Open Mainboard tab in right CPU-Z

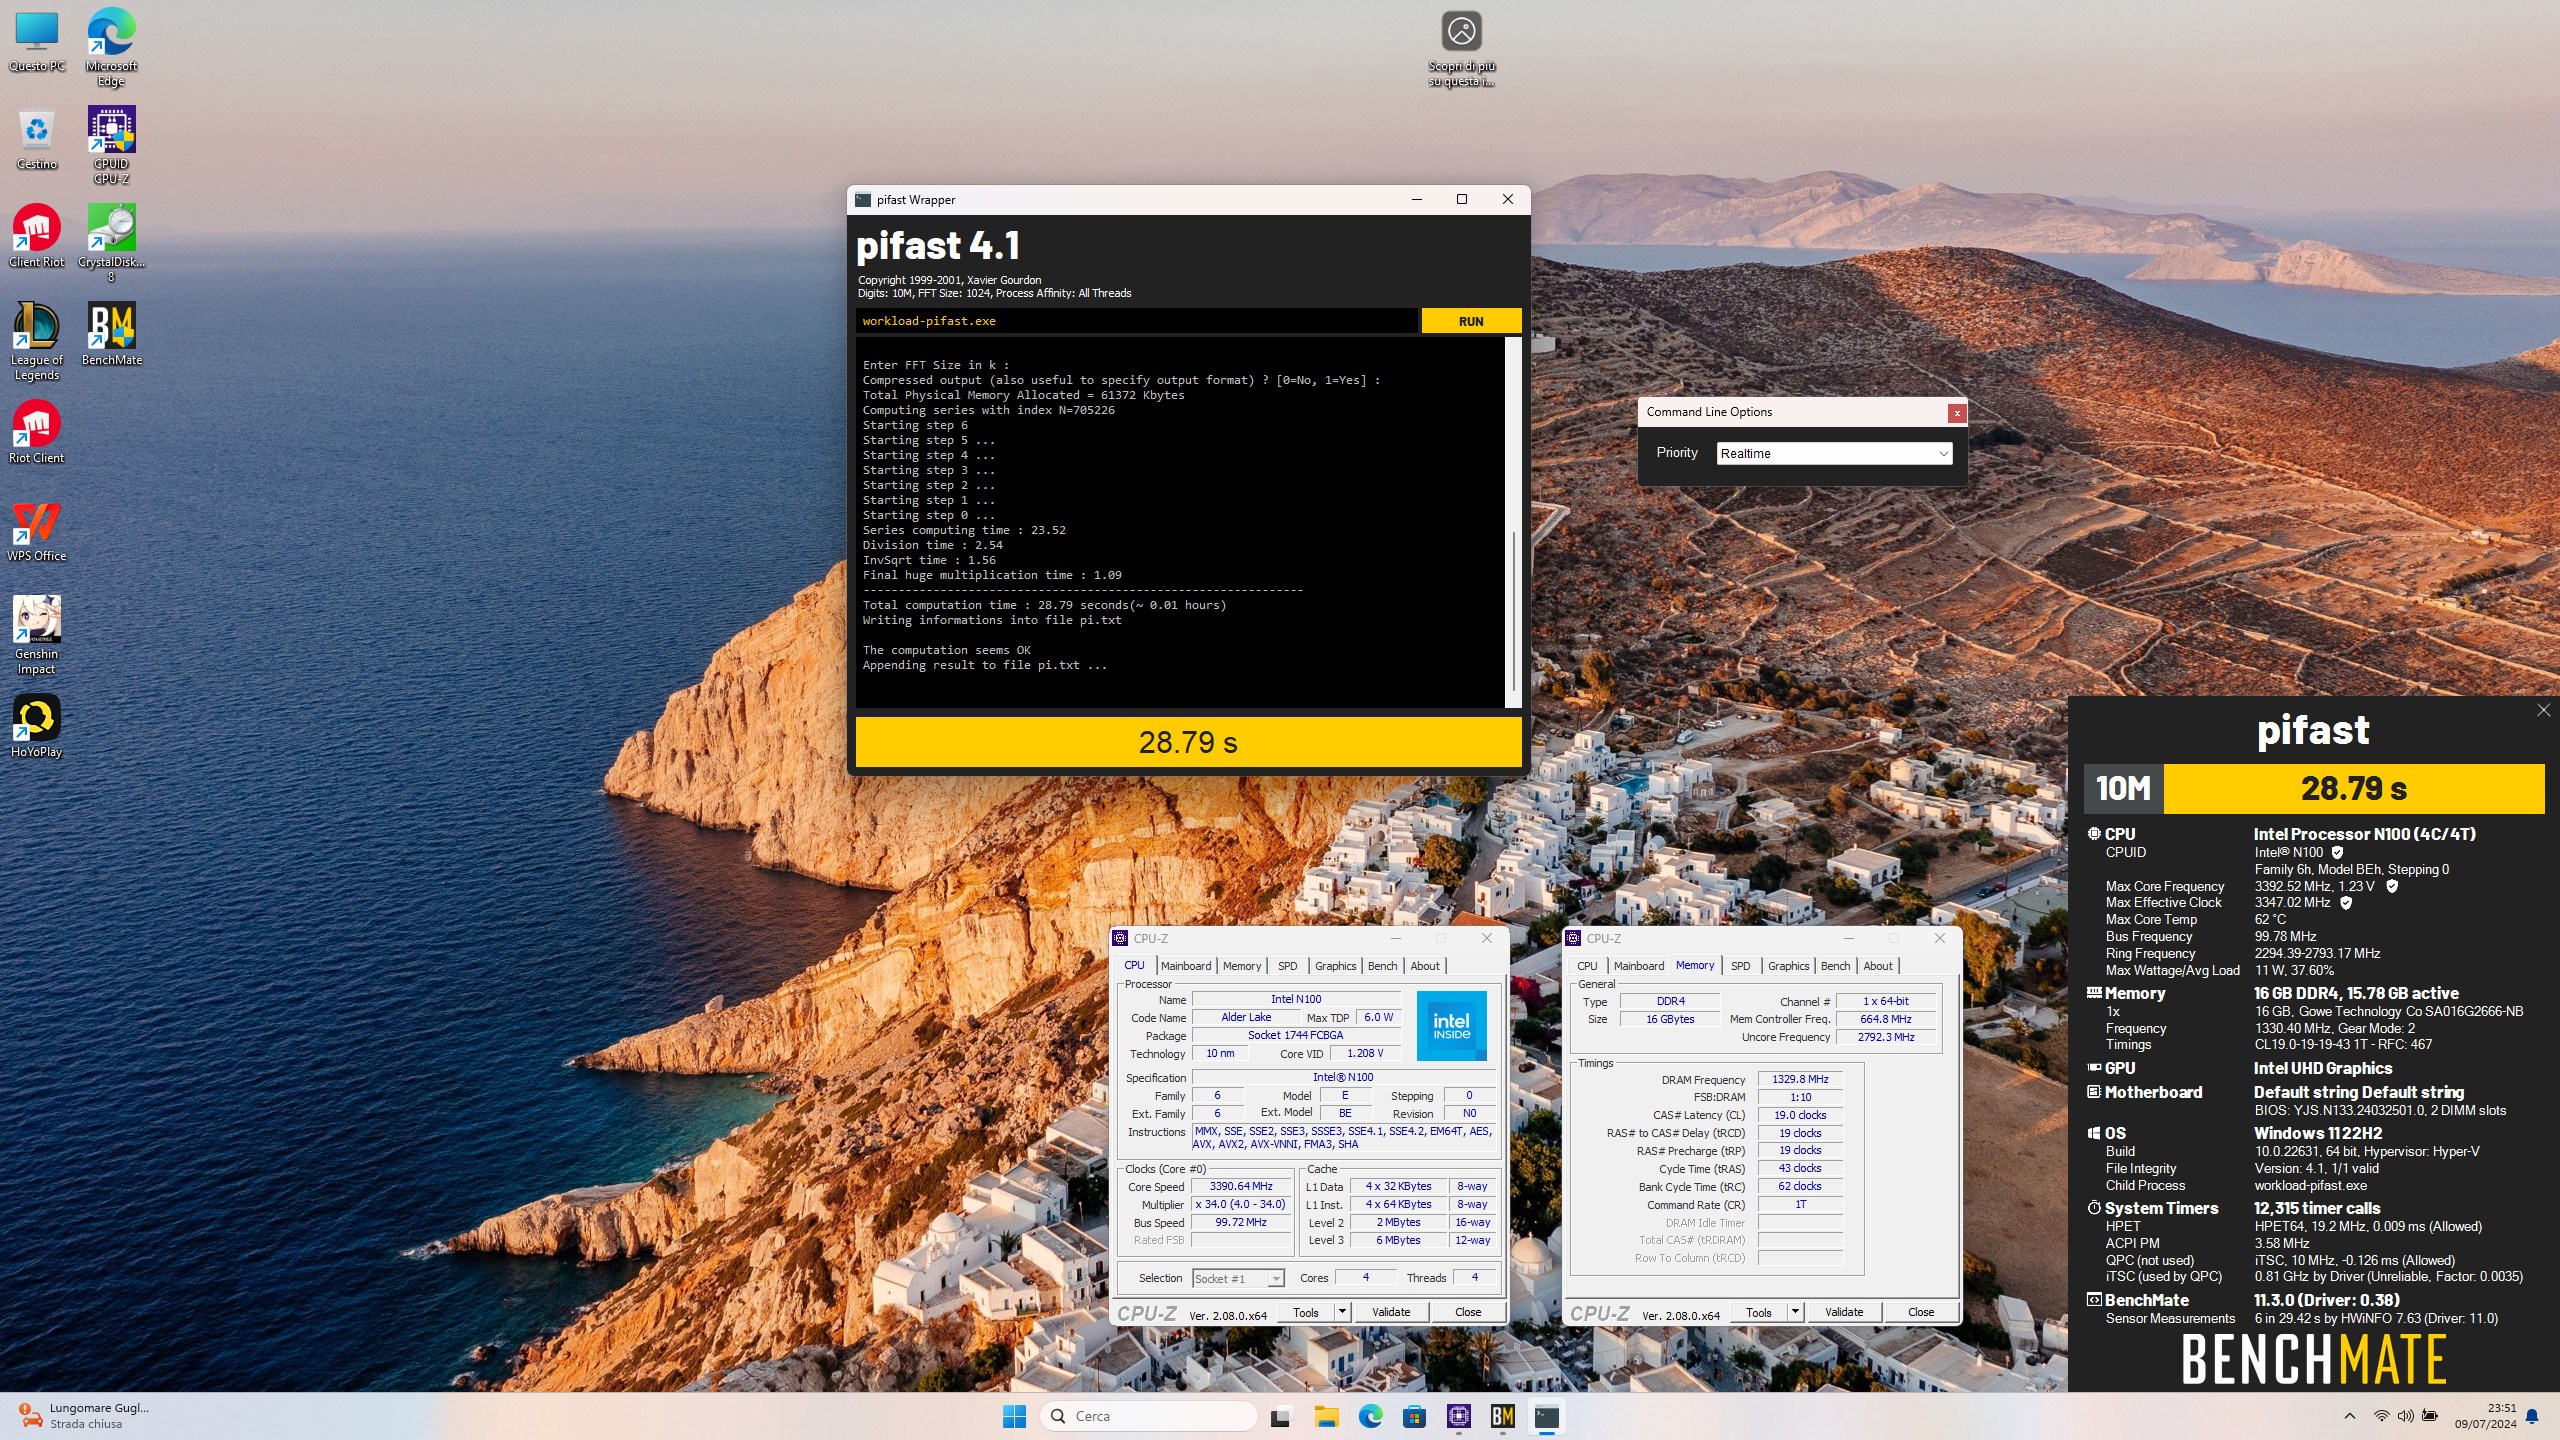[1639, 966]
